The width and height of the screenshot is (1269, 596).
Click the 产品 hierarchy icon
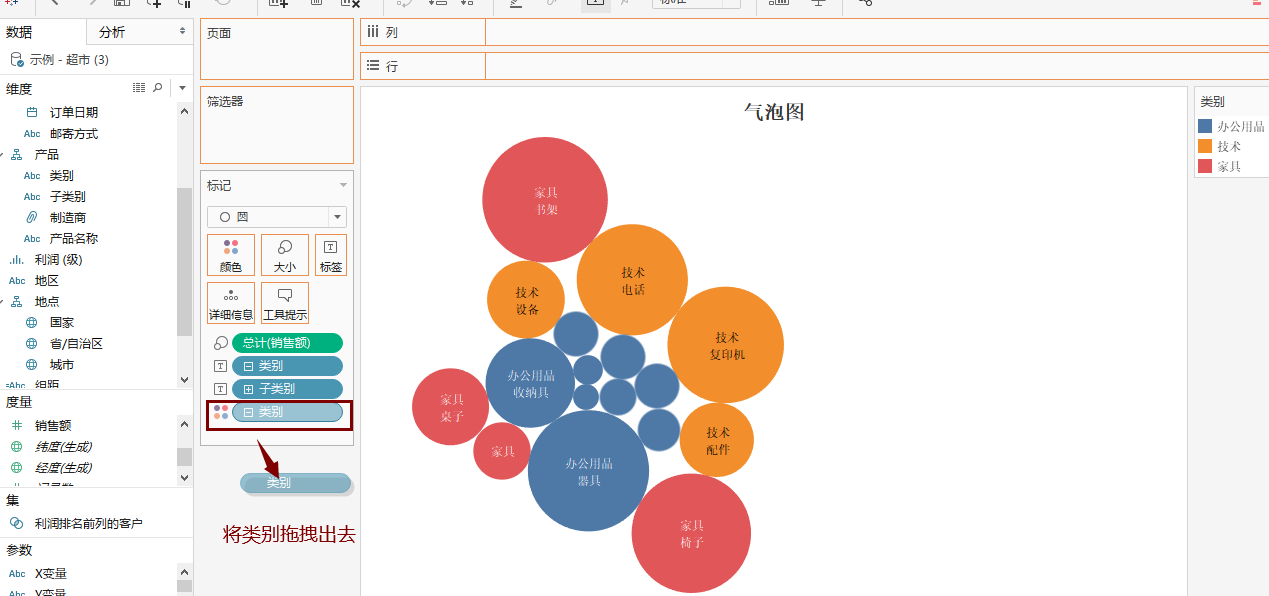(x=17, y=154)
